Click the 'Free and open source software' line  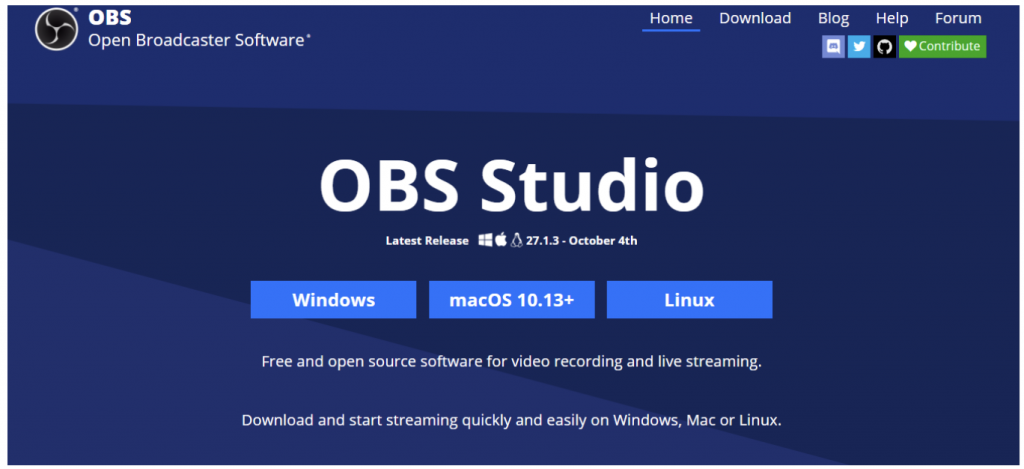tap(511, 361)
